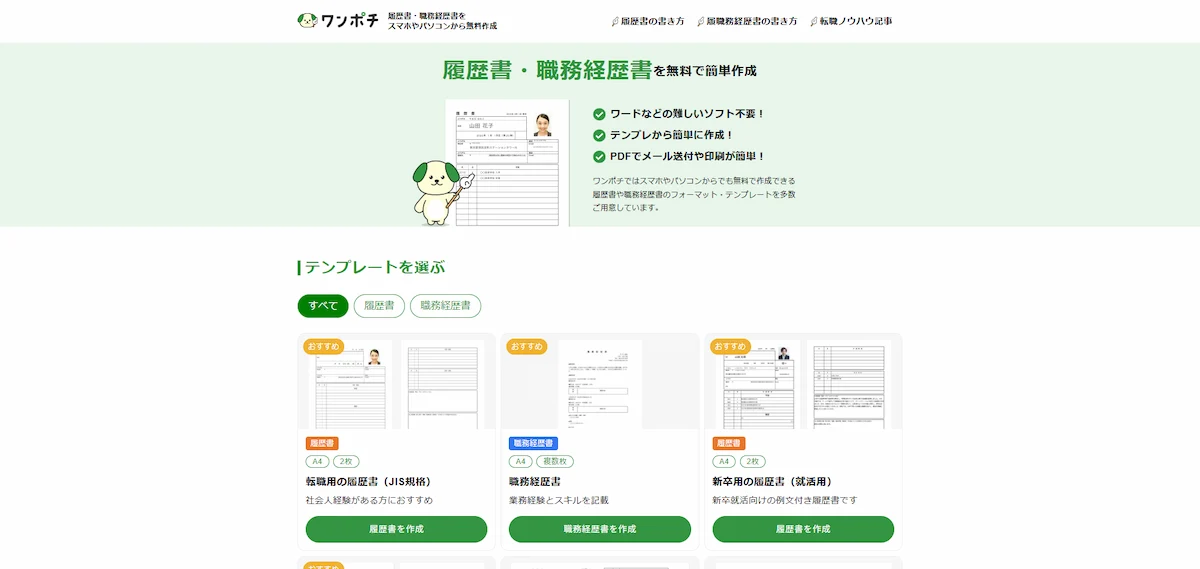This screenshot has width=1200, height=569.
Task: Click the checkmark beside ワードなどの難しいソフト不要
Action: click(599, 114)
